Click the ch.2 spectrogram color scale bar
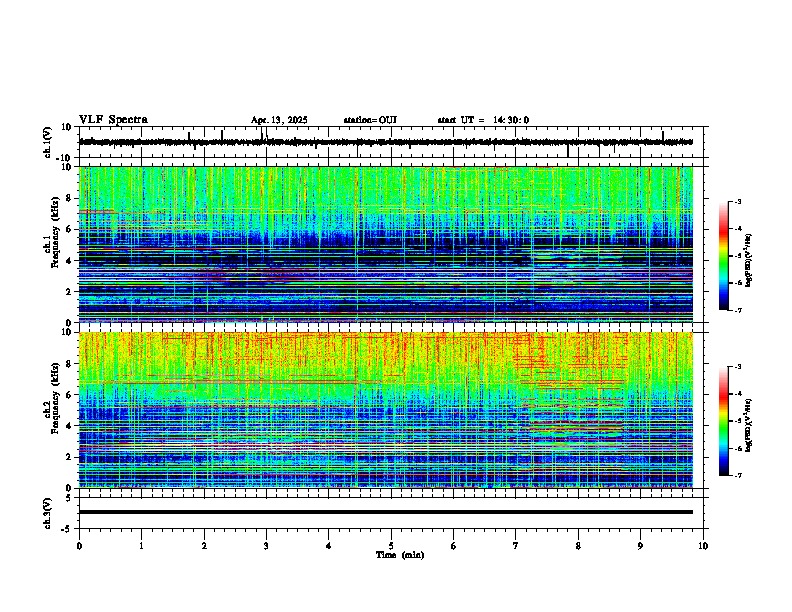The height and width of the screenshot is (612, 792). coord(723,421)
